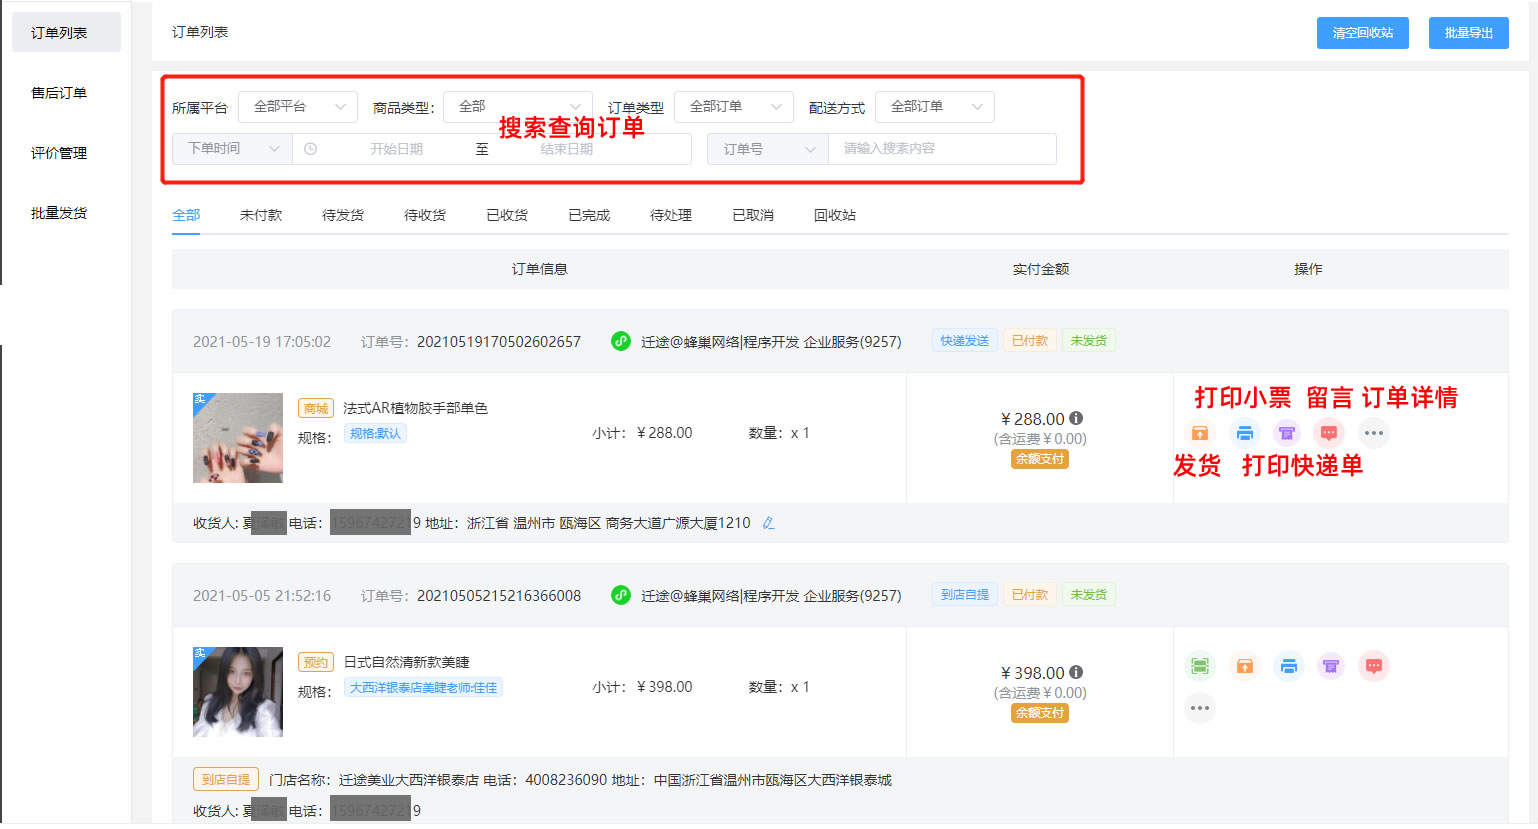The width and height of the screenshot is (1538, 829).
Task: Click the purple receipt icon on the first order
Action: click(1287, 433)
